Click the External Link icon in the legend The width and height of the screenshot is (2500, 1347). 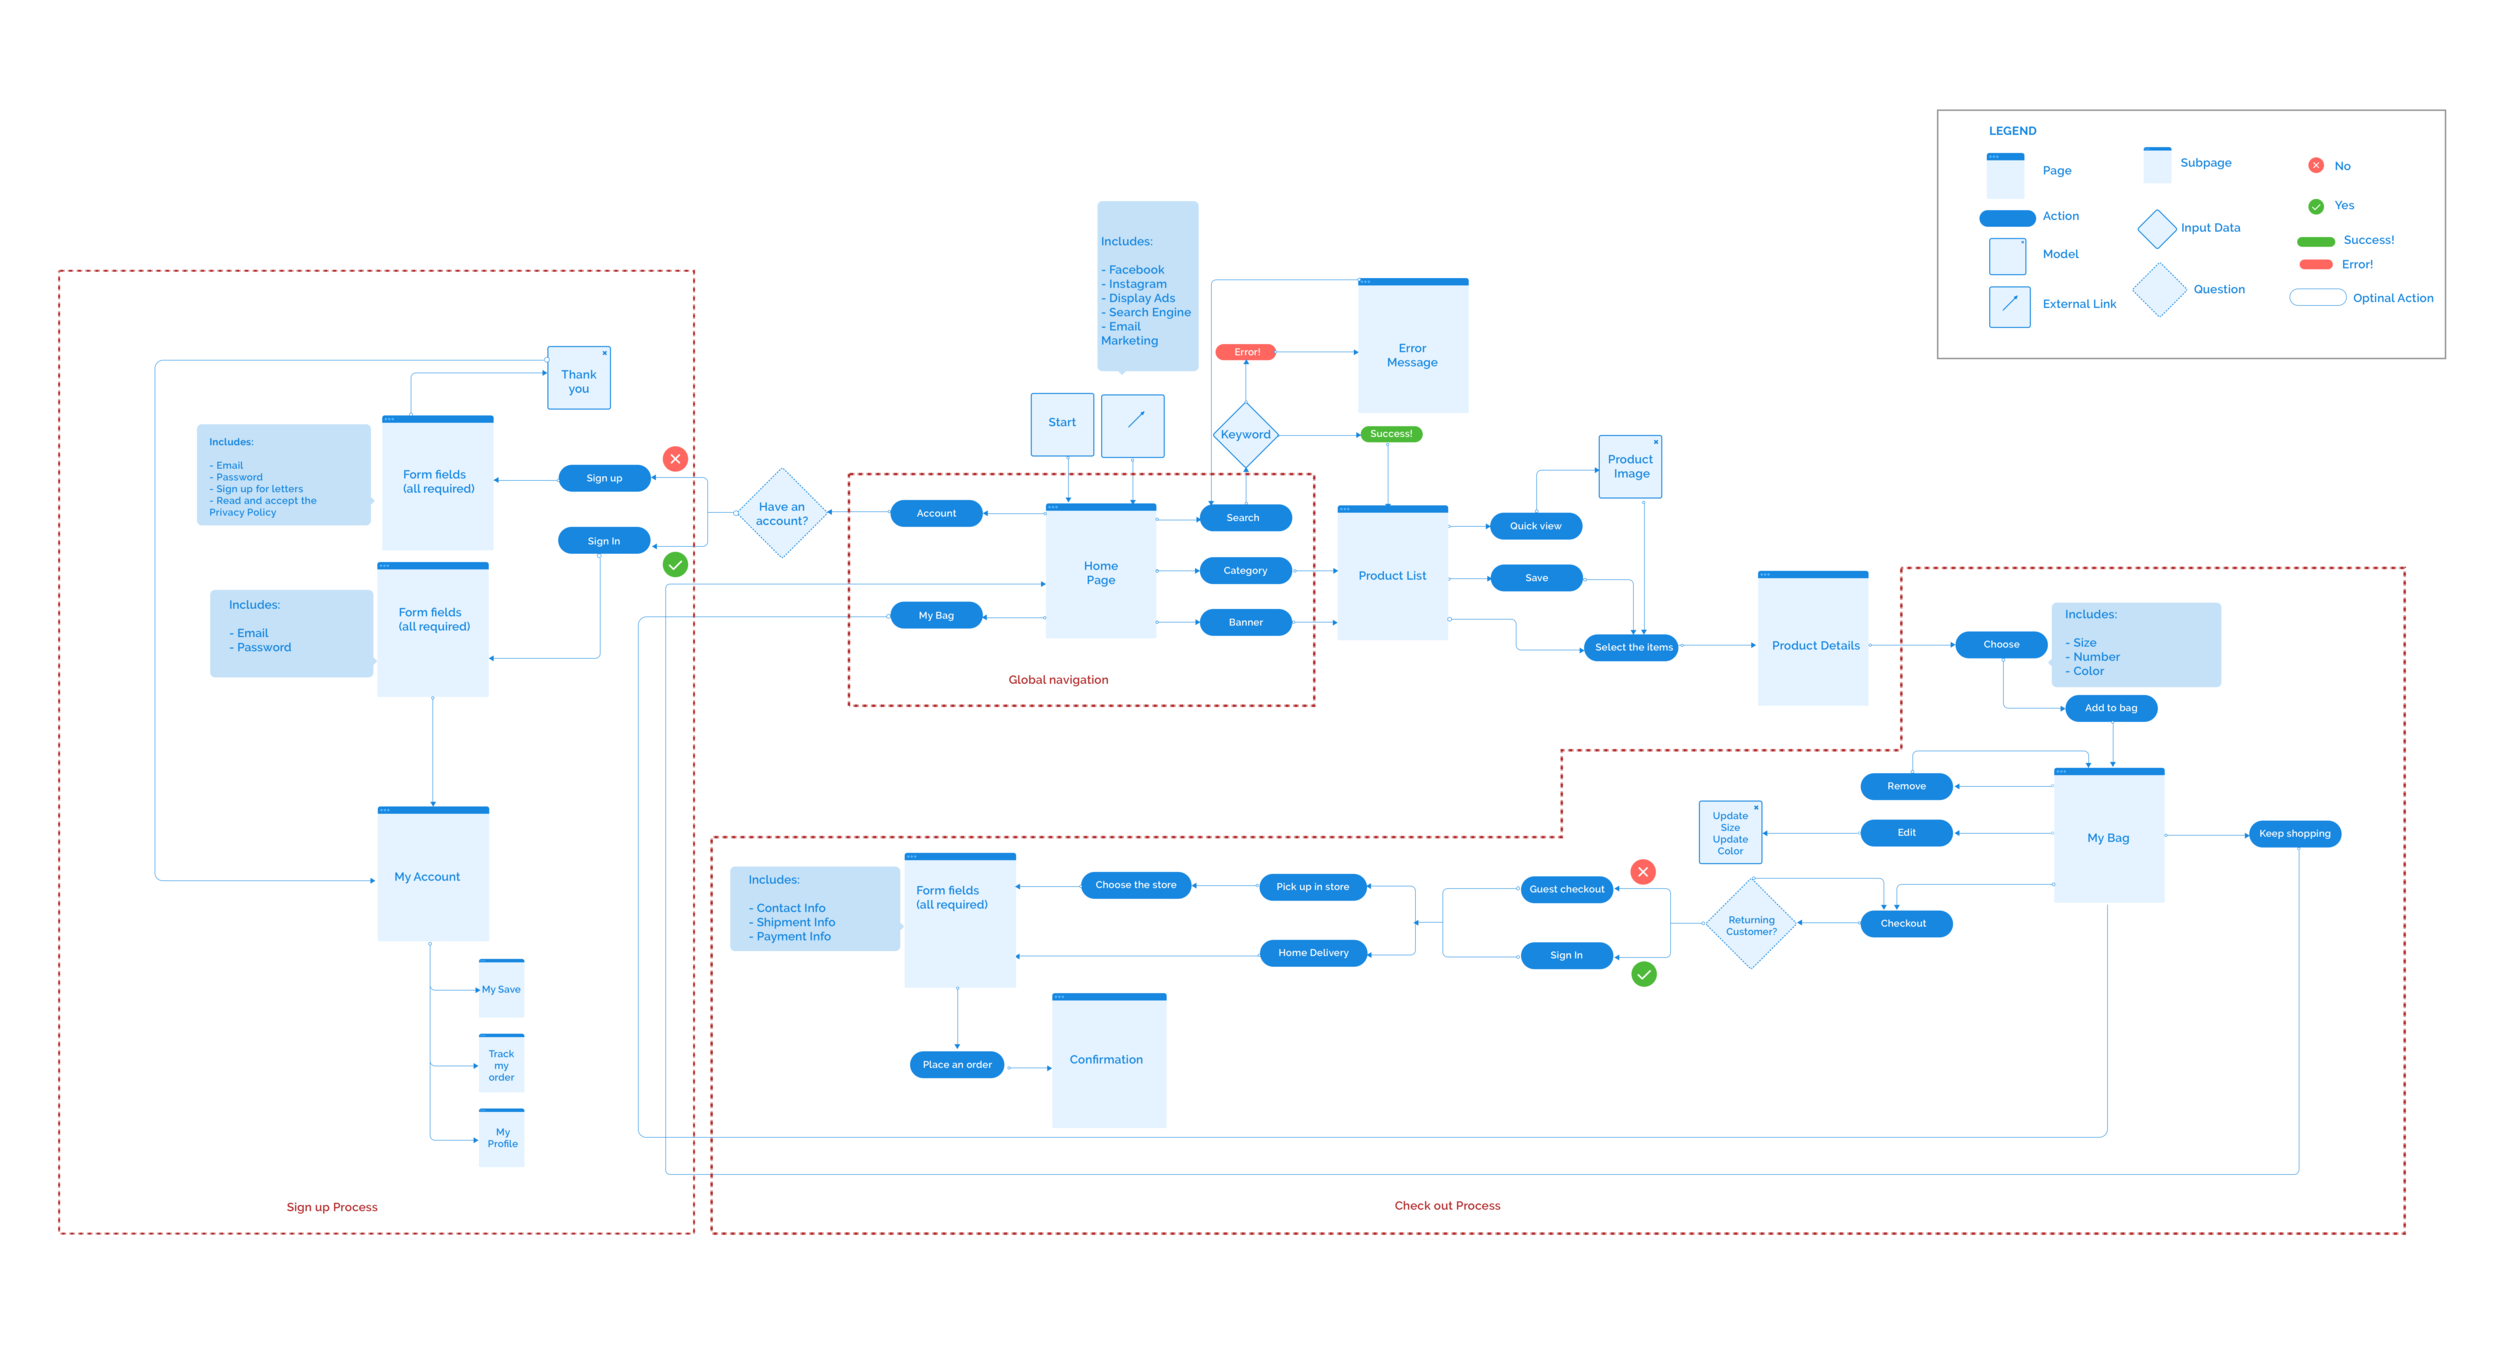pos(2008,306)
